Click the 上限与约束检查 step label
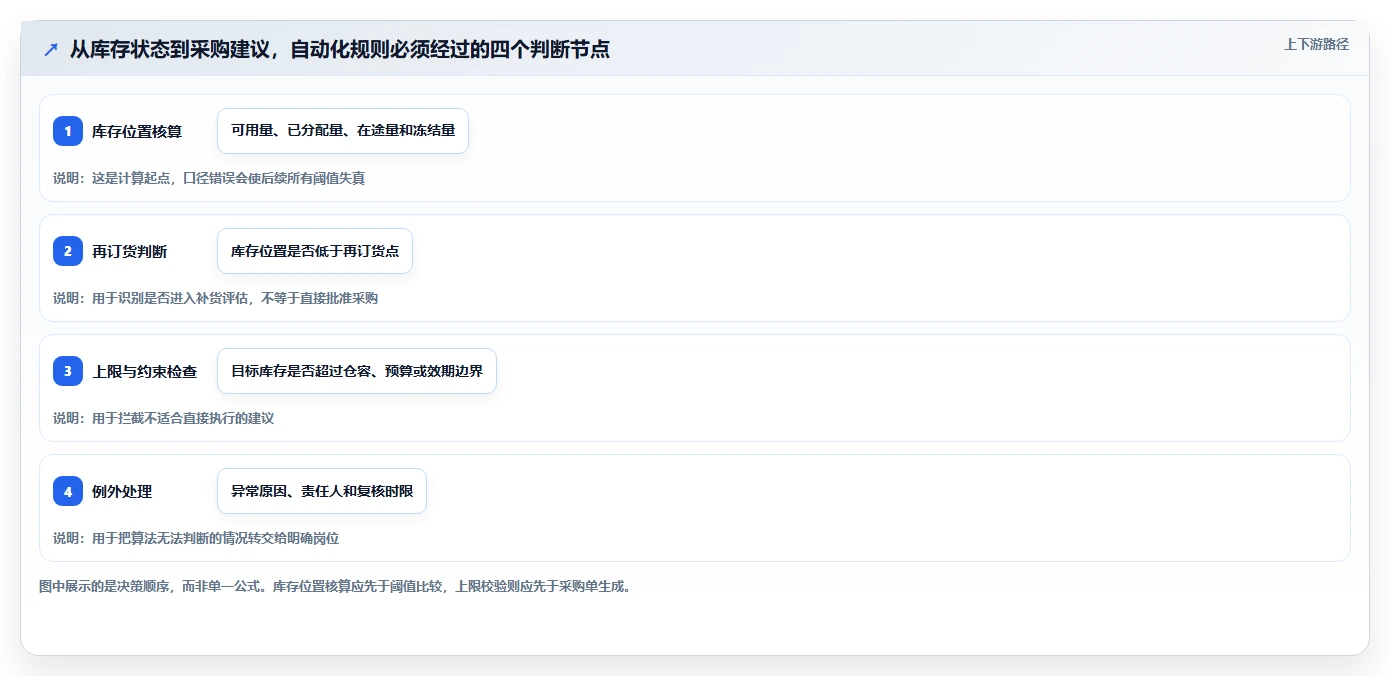Viewport: 1390px width, 676px height. [x=145, y=371]
